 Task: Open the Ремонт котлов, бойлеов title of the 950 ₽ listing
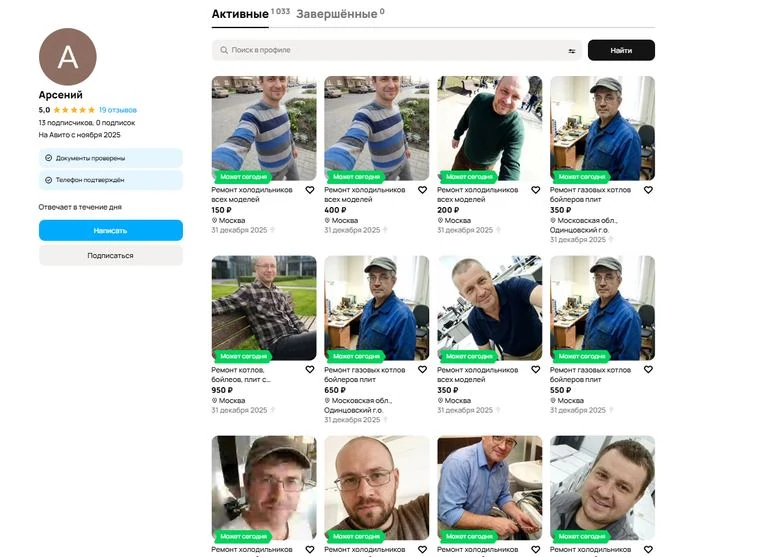241,374
